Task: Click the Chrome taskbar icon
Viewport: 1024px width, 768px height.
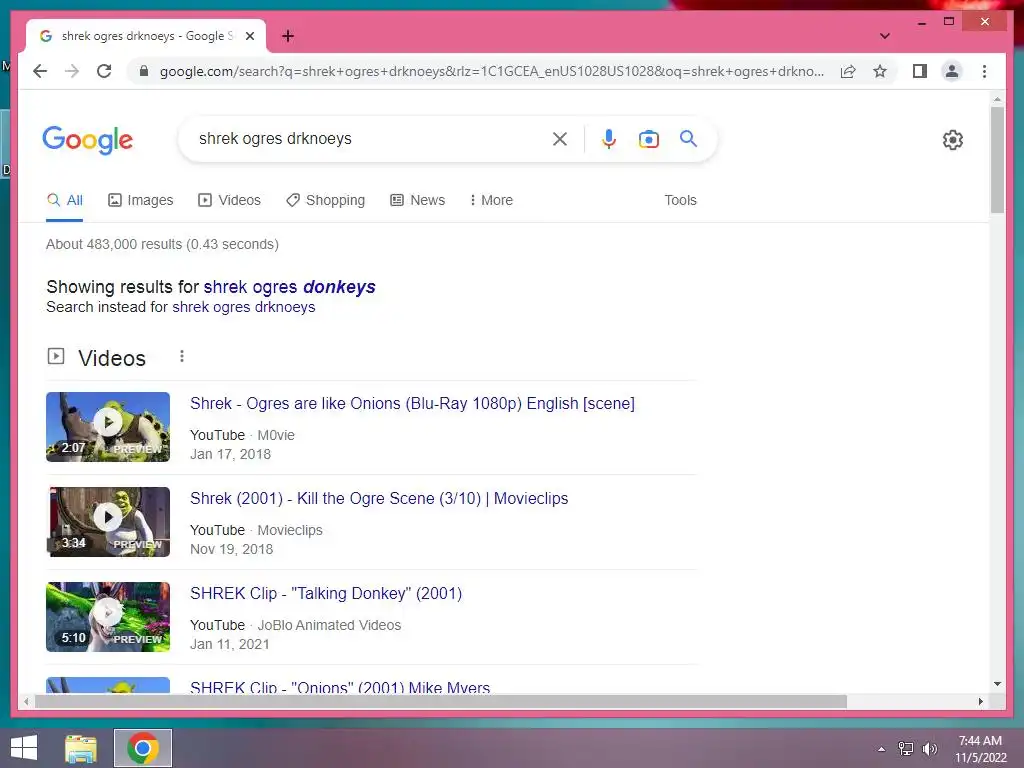Action: (x=143, y=748)
